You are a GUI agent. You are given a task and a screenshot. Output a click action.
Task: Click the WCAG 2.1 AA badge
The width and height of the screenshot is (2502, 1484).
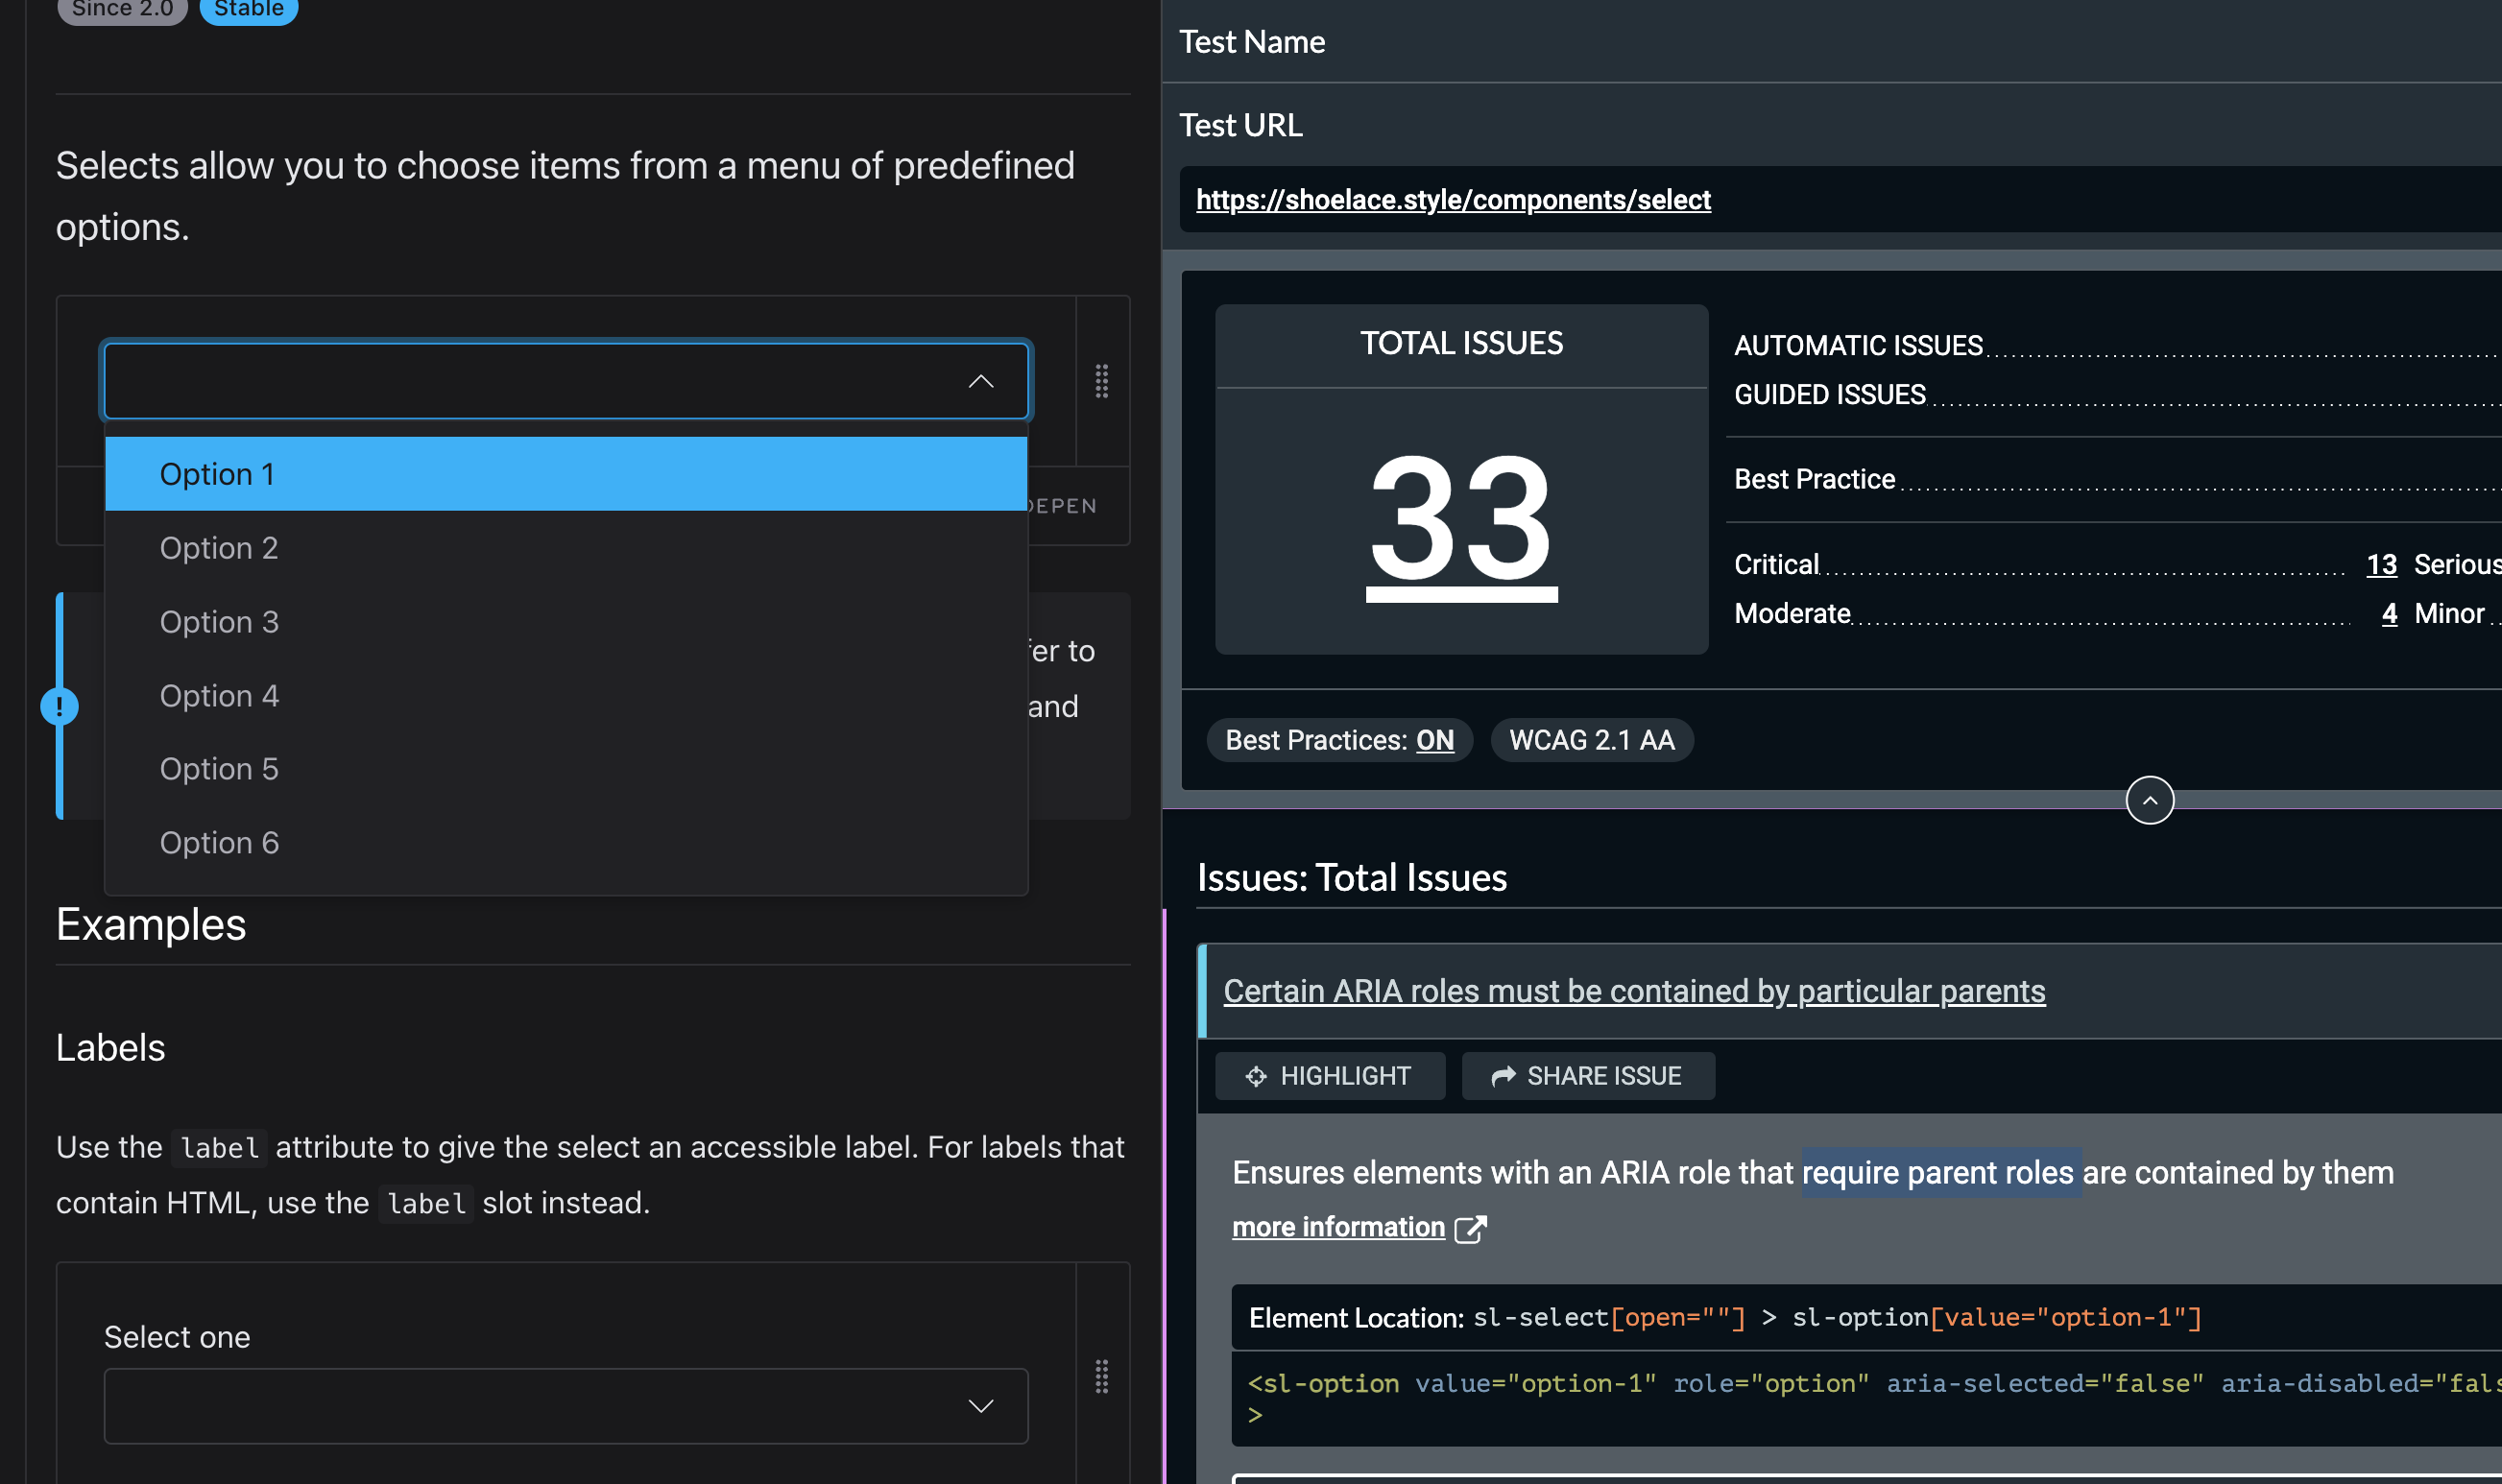click(1591, 740)
